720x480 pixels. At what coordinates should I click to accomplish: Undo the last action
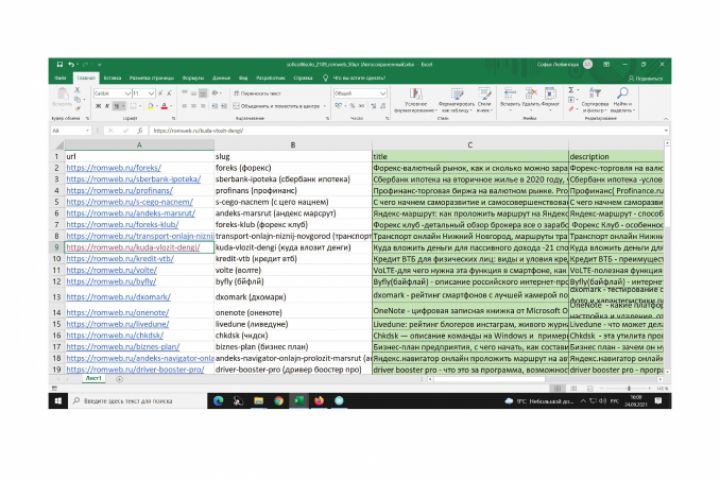coord(71,64)
